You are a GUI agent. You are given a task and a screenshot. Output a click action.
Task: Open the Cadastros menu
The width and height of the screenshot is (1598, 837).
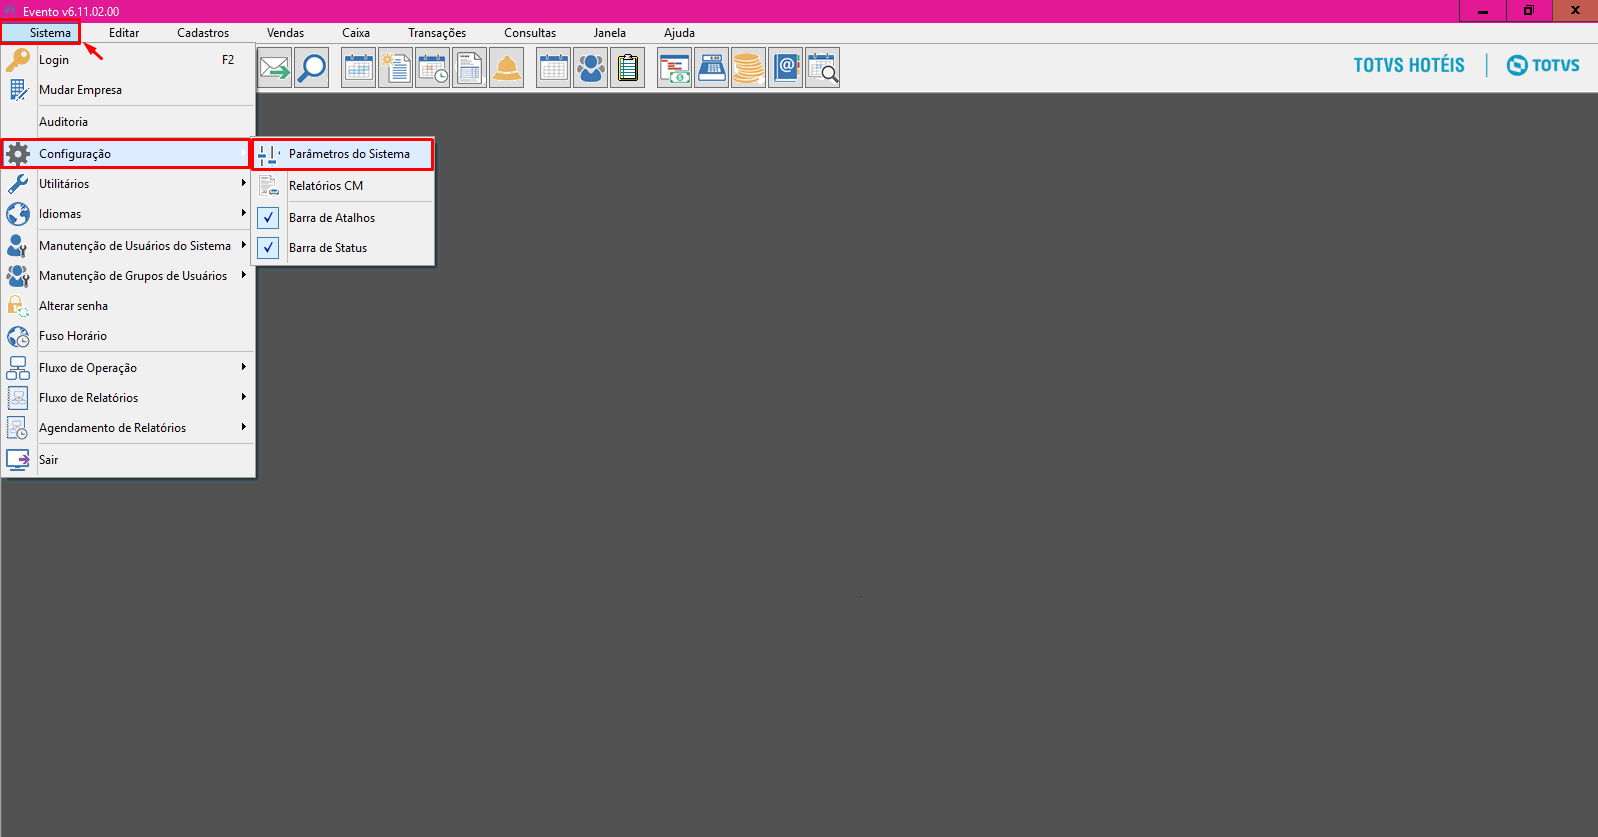point(203,33)
